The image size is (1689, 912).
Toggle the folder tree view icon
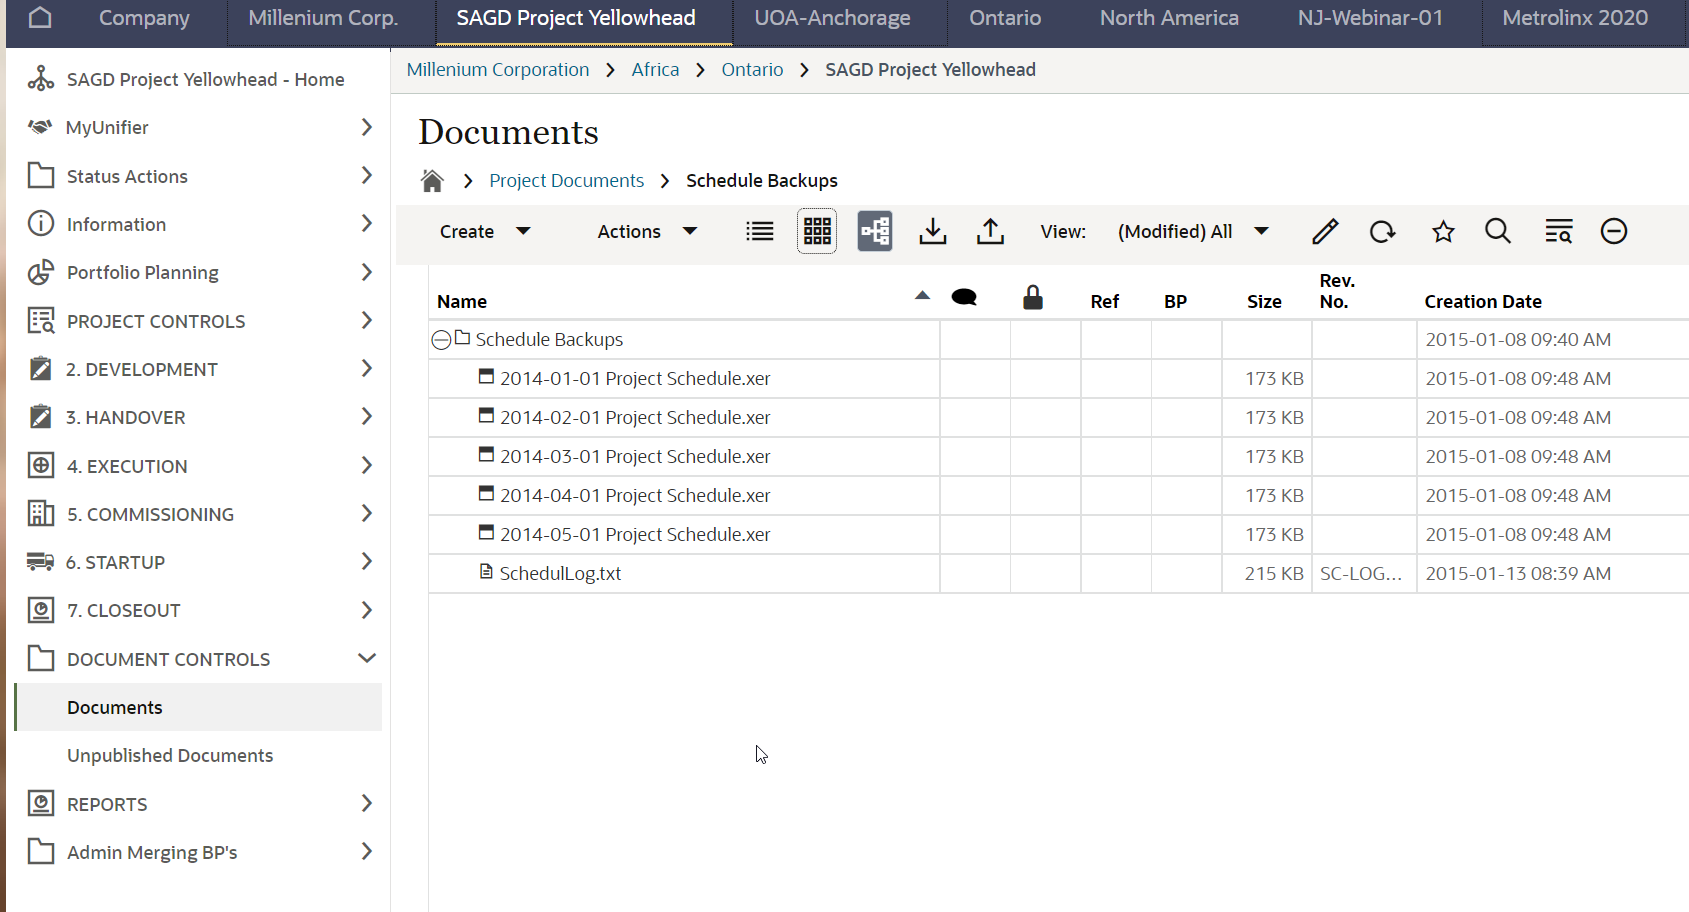[875, 231]
